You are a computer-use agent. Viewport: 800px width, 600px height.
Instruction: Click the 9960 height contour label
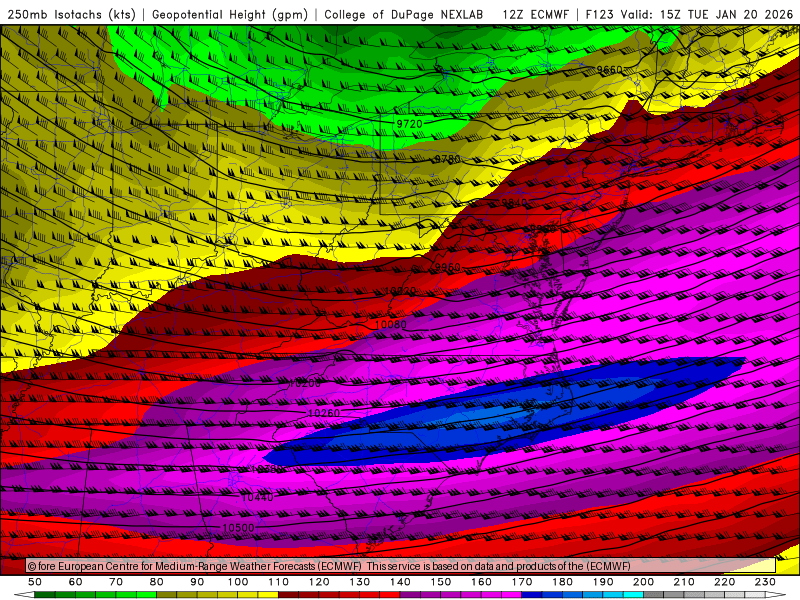click(x=447, y=267)
